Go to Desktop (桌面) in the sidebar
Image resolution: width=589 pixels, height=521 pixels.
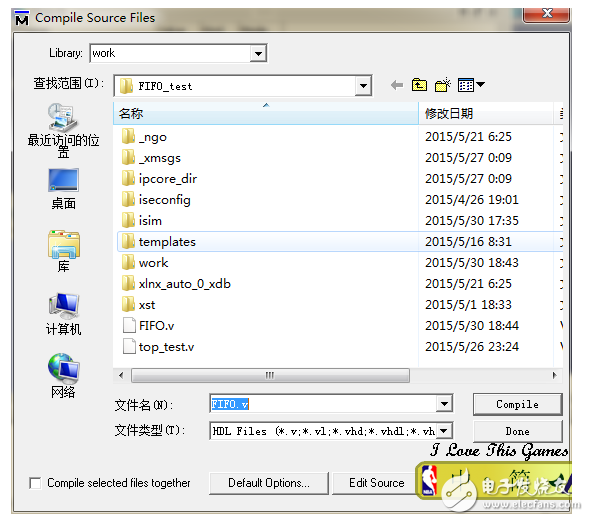click(63, 189)
